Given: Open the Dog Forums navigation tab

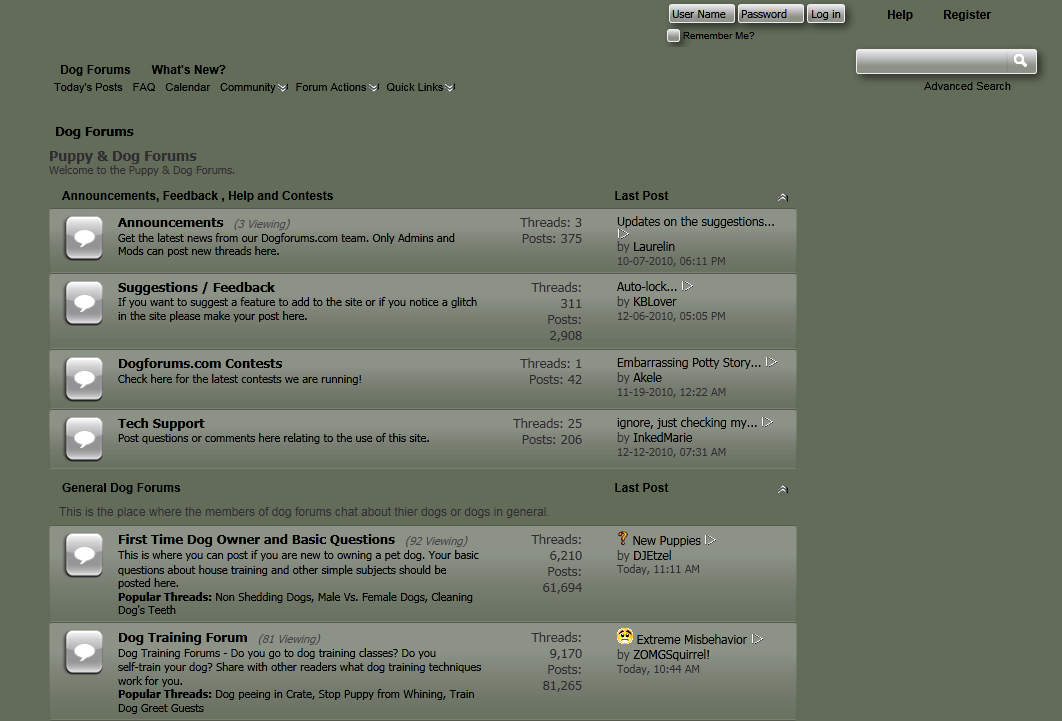Looking at the screenshot, I should click(x=95, y=70).
